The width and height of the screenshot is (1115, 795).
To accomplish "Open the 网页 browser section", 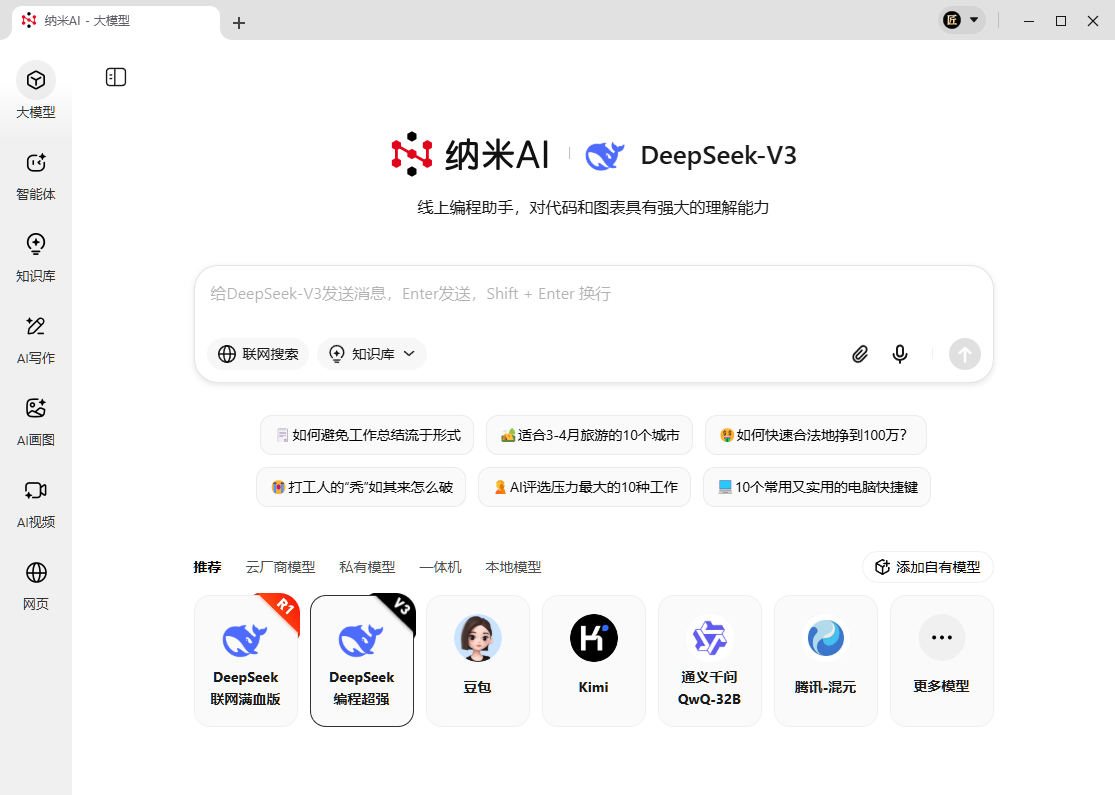I will coord(36,586).
